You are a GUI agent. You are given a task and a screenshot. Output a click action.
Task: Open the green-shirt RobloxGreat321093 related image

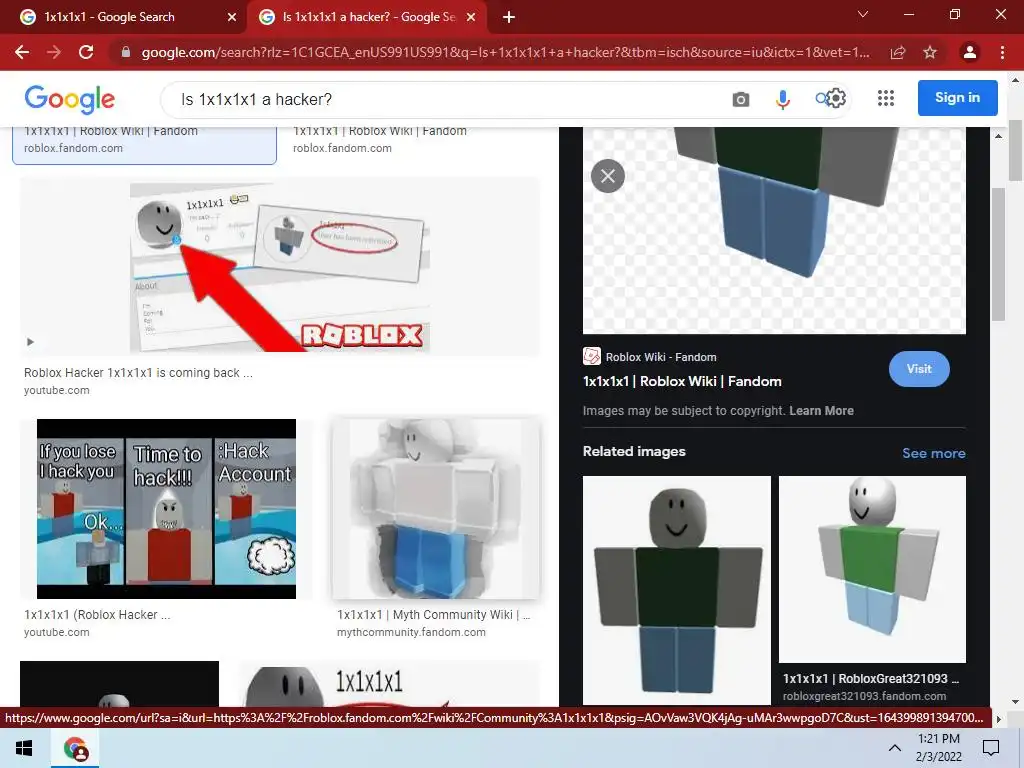click(x=872, y=569)
